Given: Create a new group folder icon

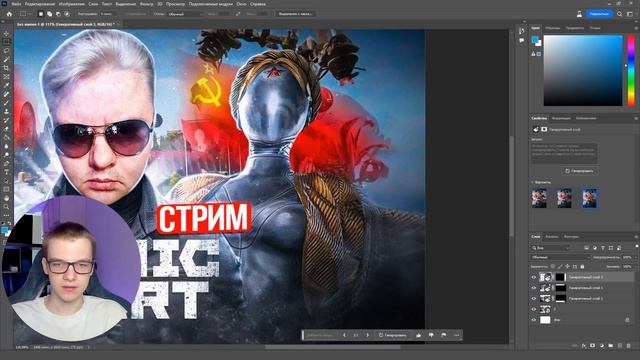Looking at the screenshot, I should pos(611,346).
